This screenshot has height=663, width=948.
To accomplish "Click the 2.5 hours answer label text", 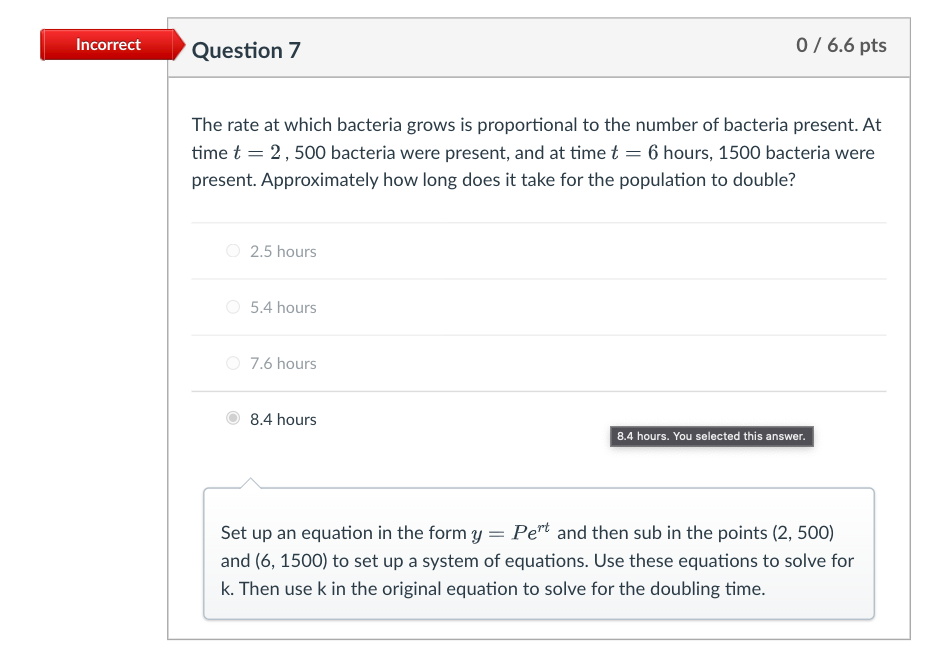I will pos(283,251).
